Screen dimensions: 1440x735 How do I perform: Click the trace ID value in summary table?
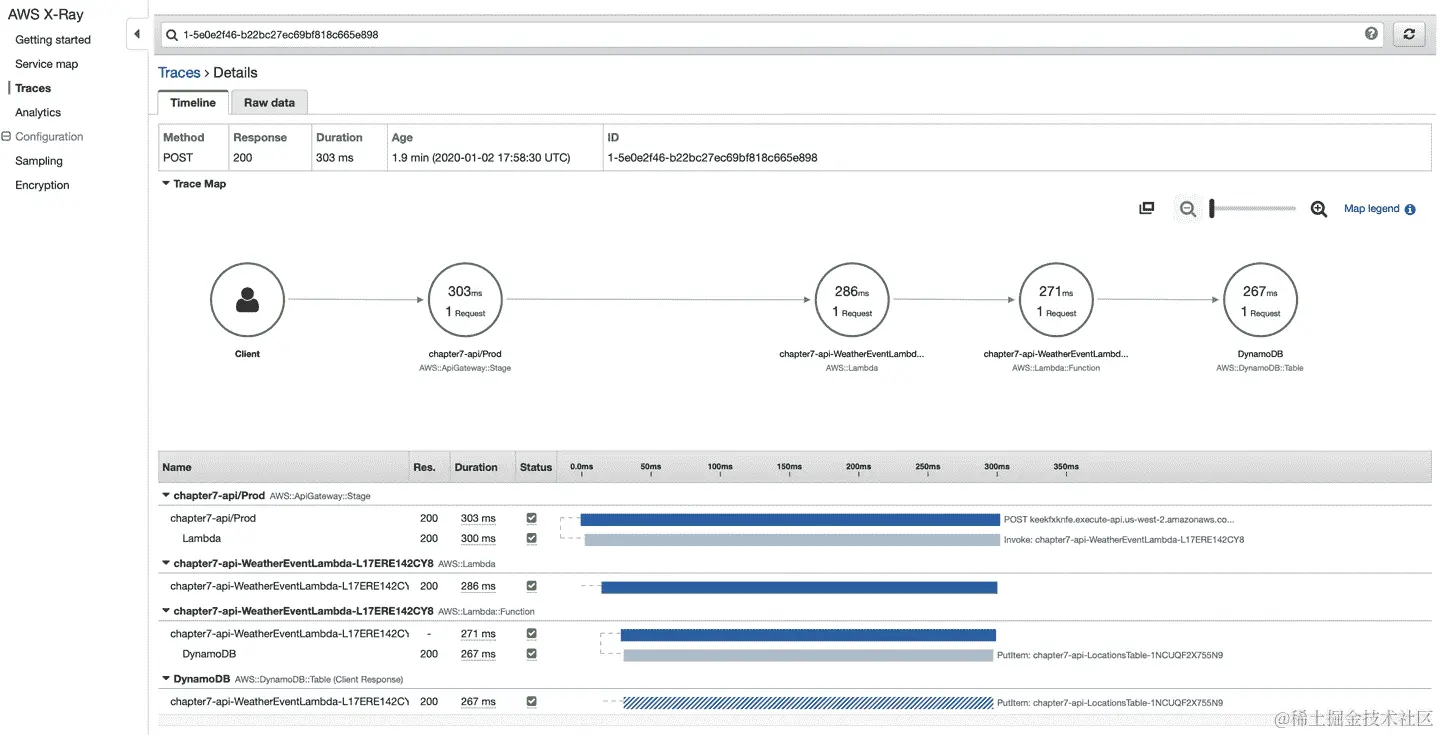click(712, 157)
